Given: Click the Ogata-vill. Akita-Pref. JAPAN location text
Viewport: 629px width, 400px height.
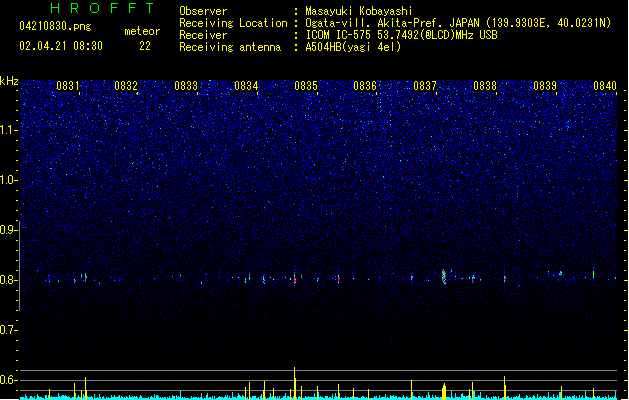Looking at the screenshot, I should click(x=458, y=23).
